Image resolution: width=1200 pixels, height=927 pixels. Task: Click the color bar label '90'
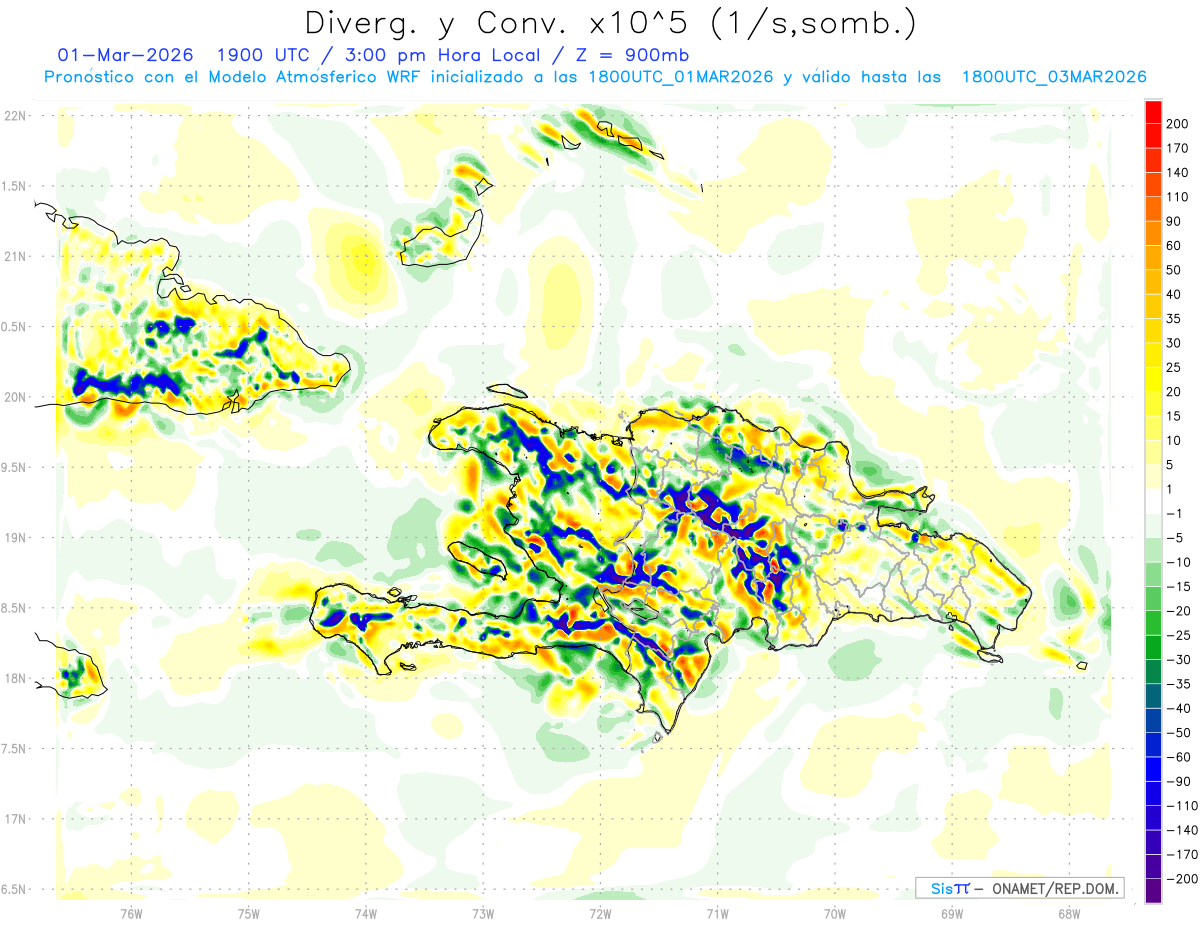[1176, 222]
